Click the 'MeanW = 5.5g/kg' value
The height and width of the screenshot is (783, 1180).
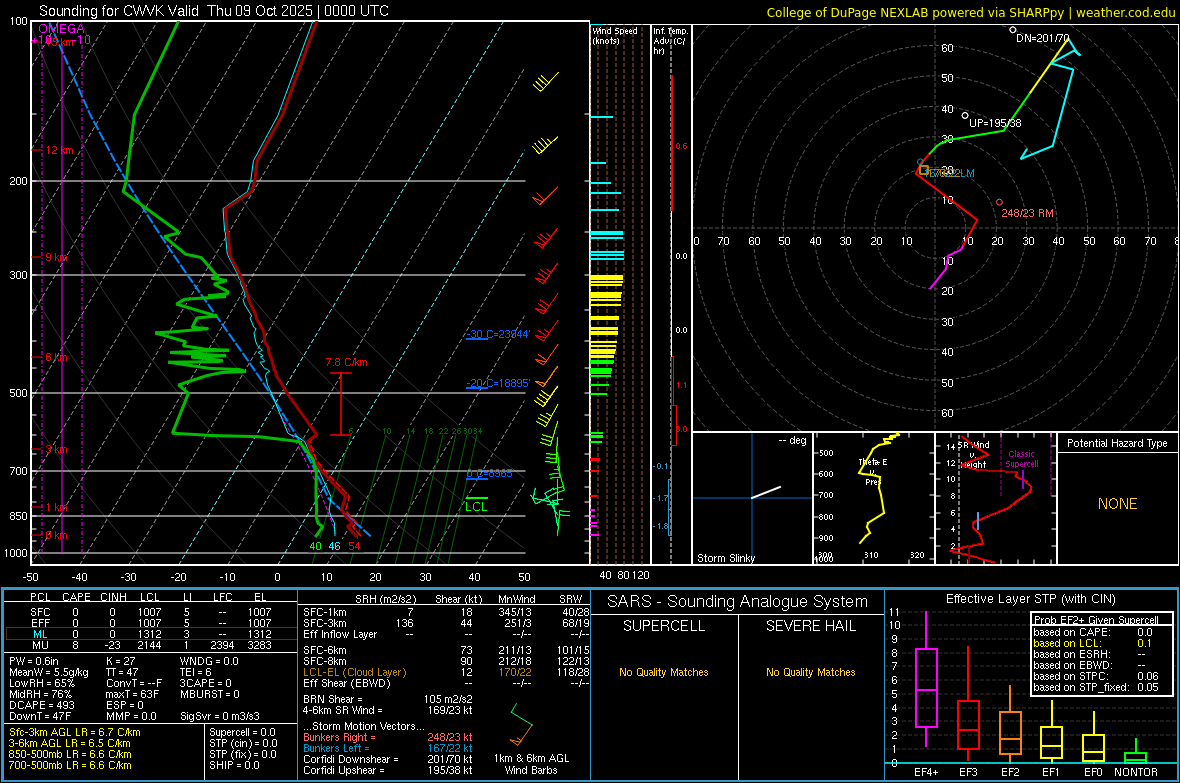49,672
